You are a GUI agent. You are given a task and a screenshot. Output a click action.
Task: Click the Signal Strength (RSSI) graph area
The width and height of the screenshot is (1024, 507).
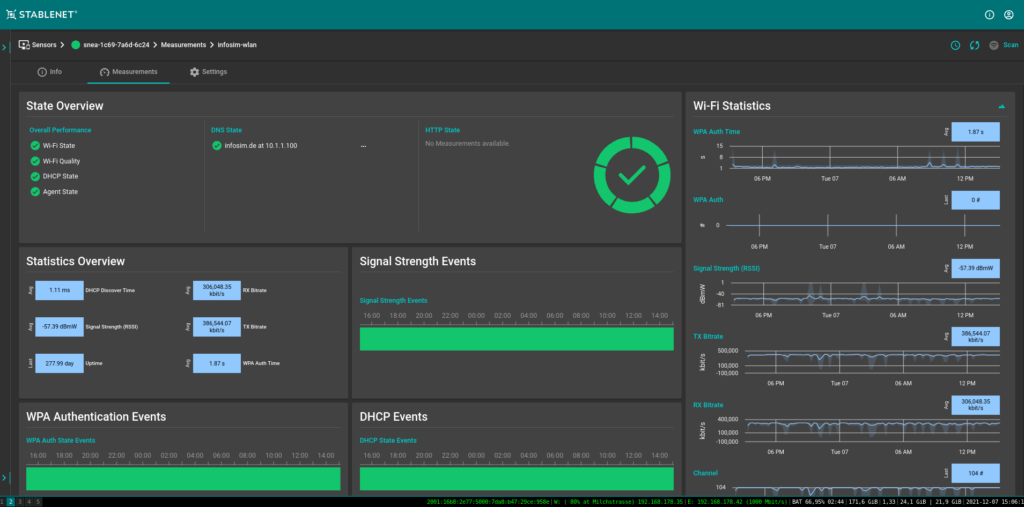(x=865, y=293)
